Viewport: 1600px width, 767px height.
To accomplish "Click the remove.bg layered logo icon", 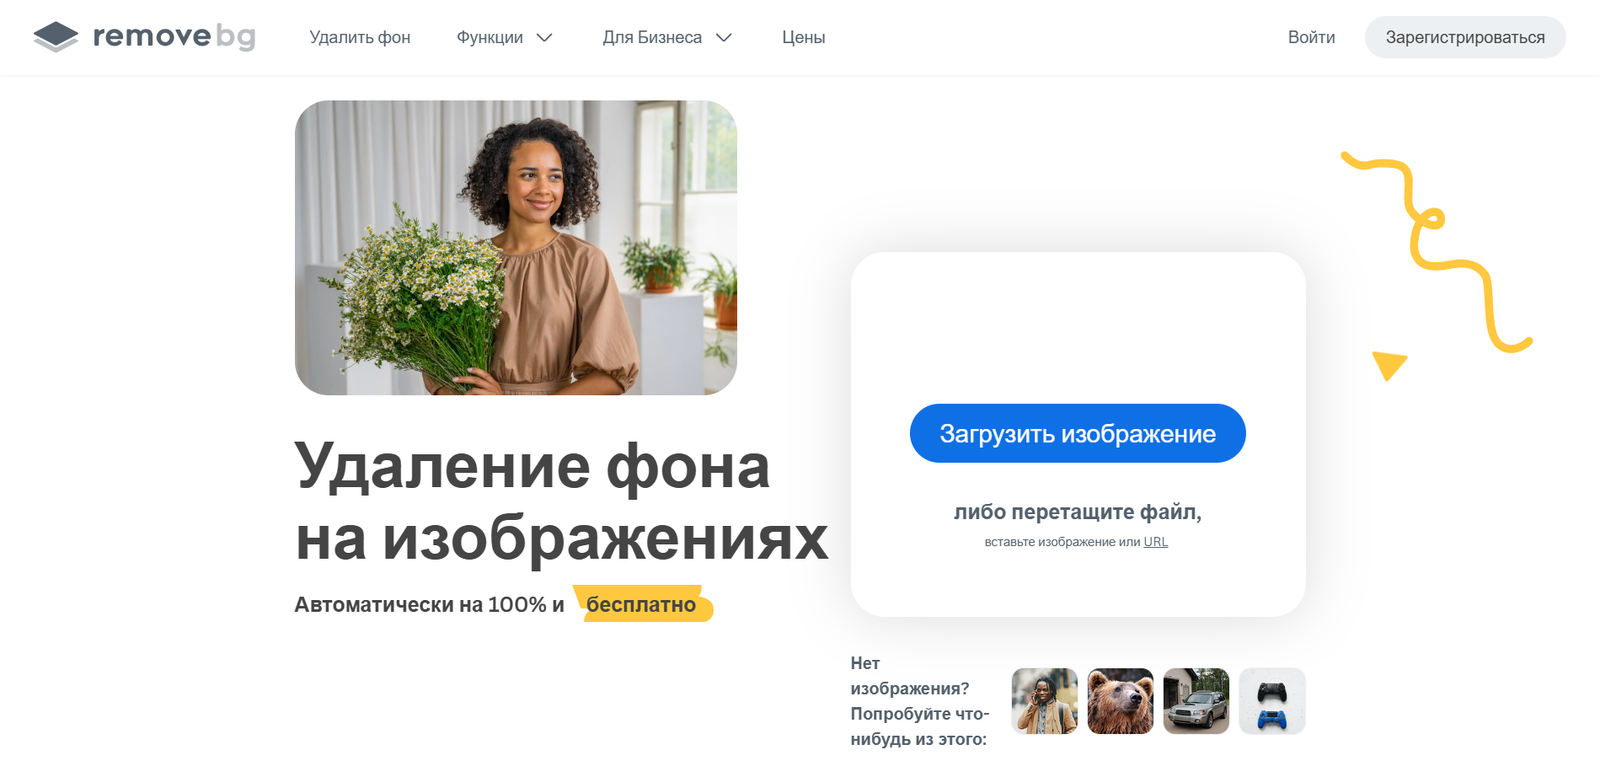I will tap(56, 37).
